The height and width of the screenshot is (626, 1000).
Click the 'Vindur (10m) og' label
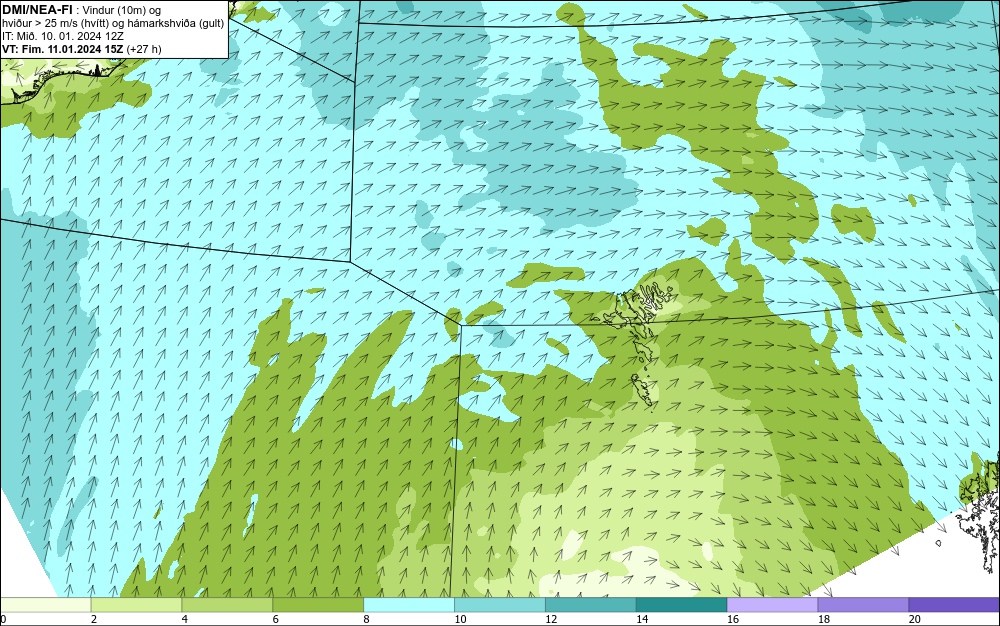pos(122,10)
